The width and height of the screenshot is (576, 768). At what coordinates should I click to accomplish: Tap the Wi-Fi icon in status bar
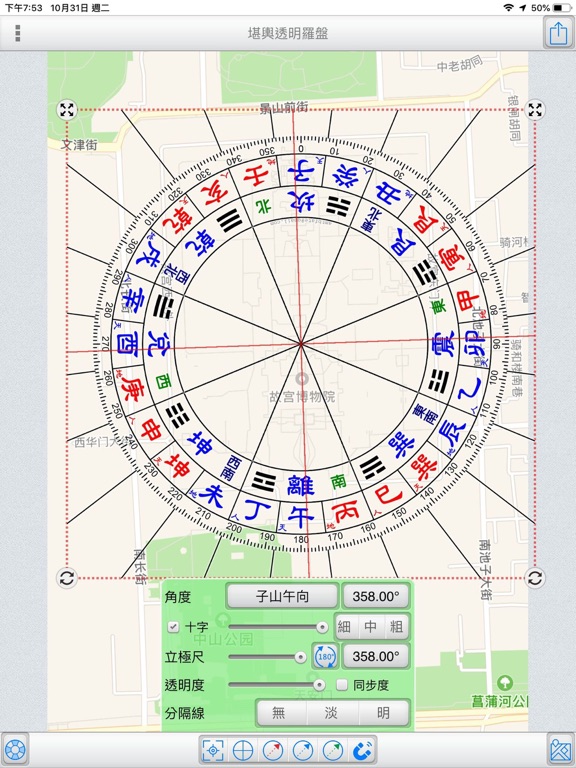(x=509, y=8)
